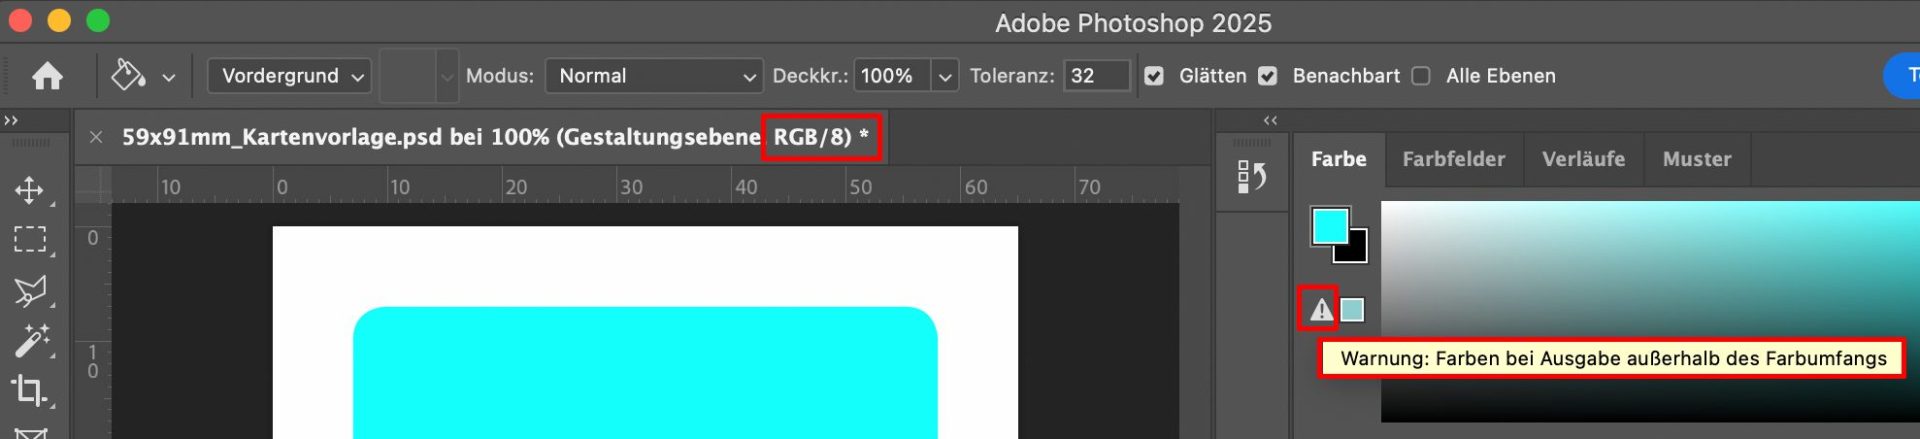Open the Modus Normal dropdown
The height and width of the screenshot is (439, 1920).
654,76
